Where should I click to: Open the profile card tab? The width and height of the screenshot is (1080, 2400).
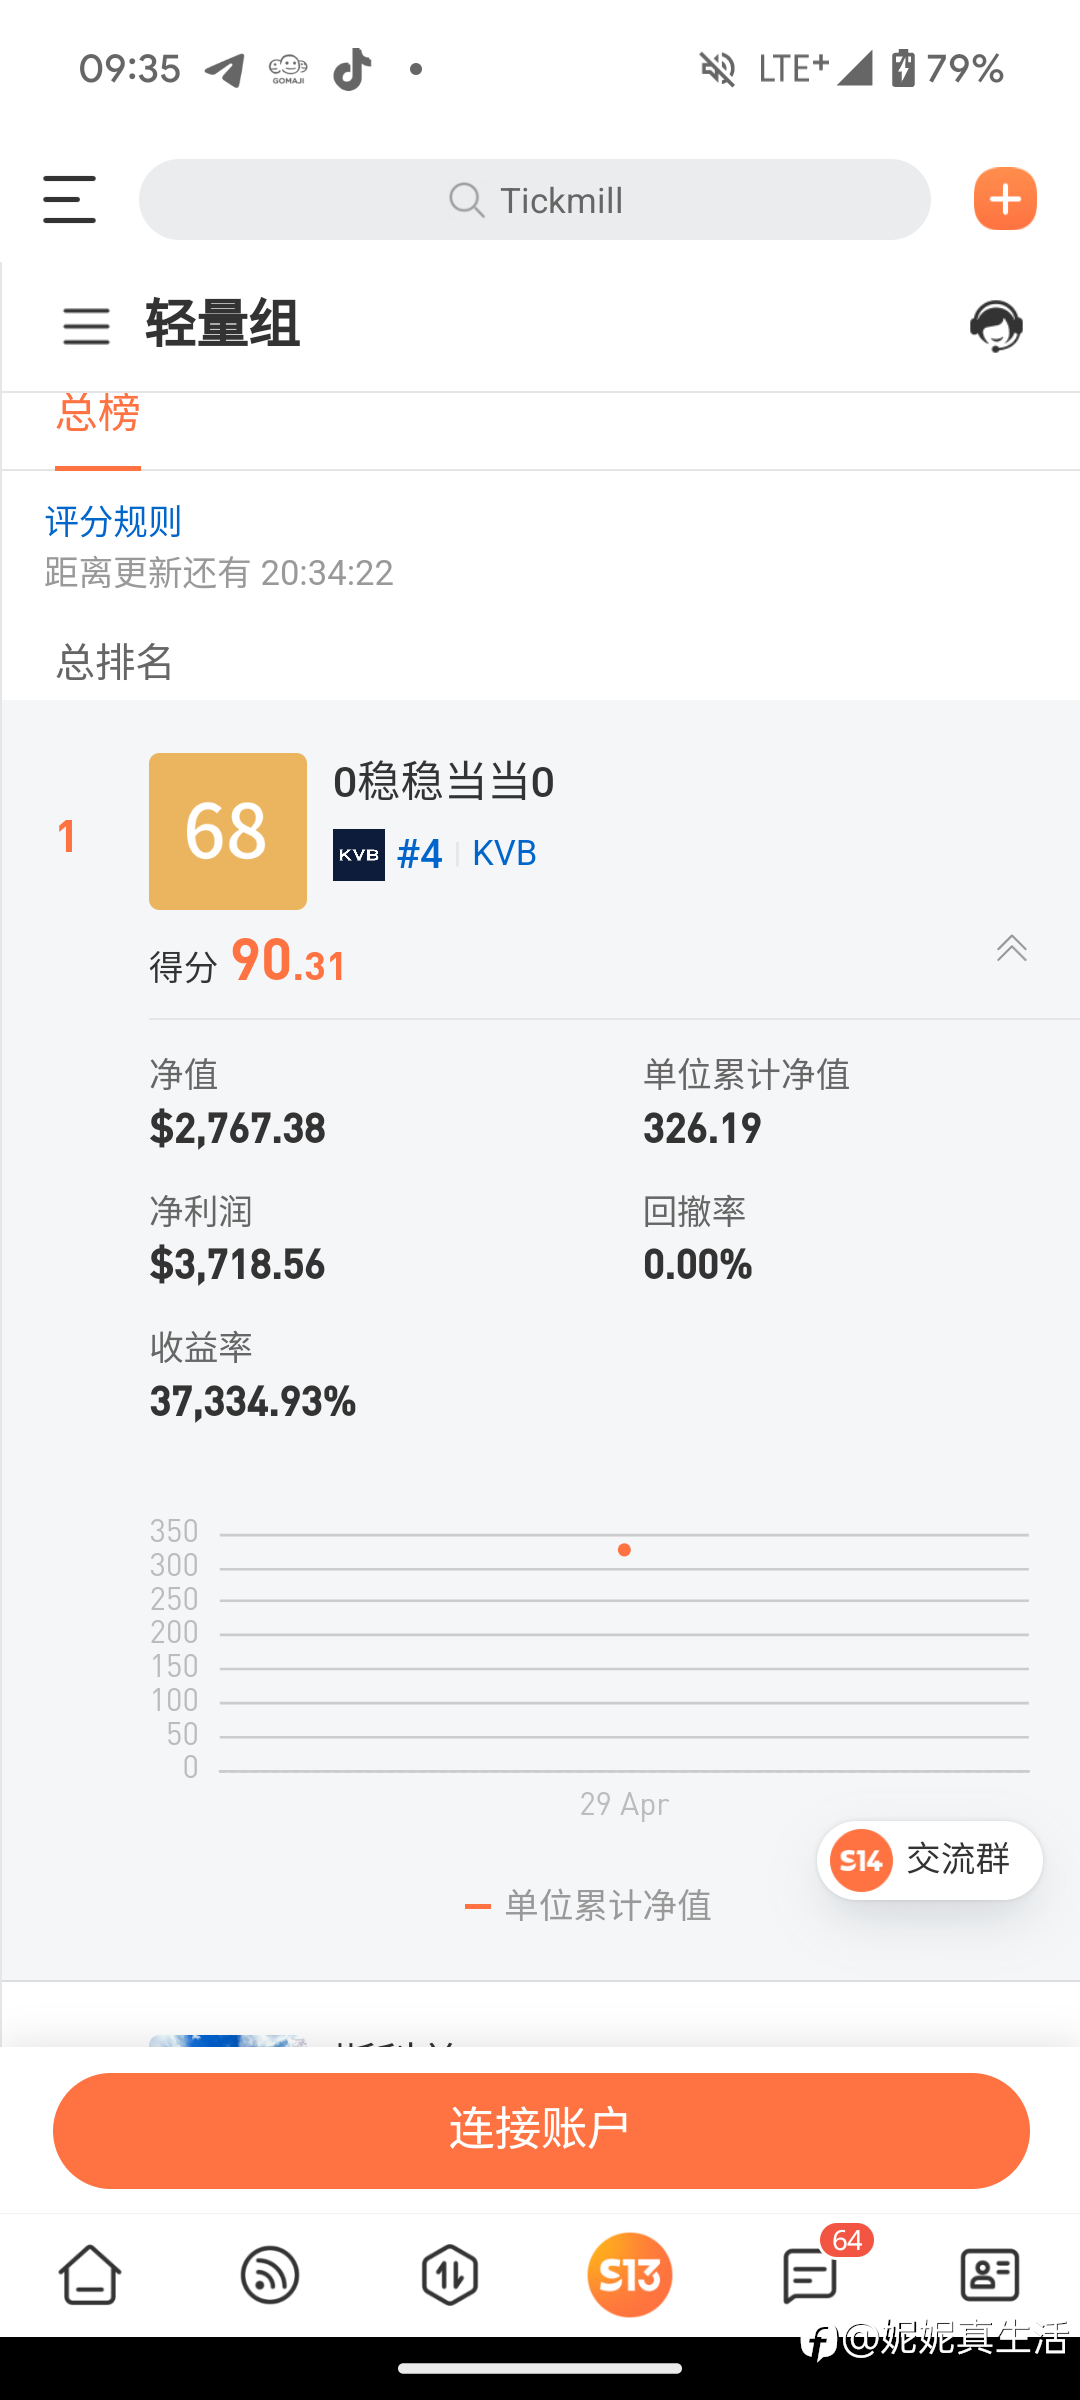click(x=989, y=2275)
